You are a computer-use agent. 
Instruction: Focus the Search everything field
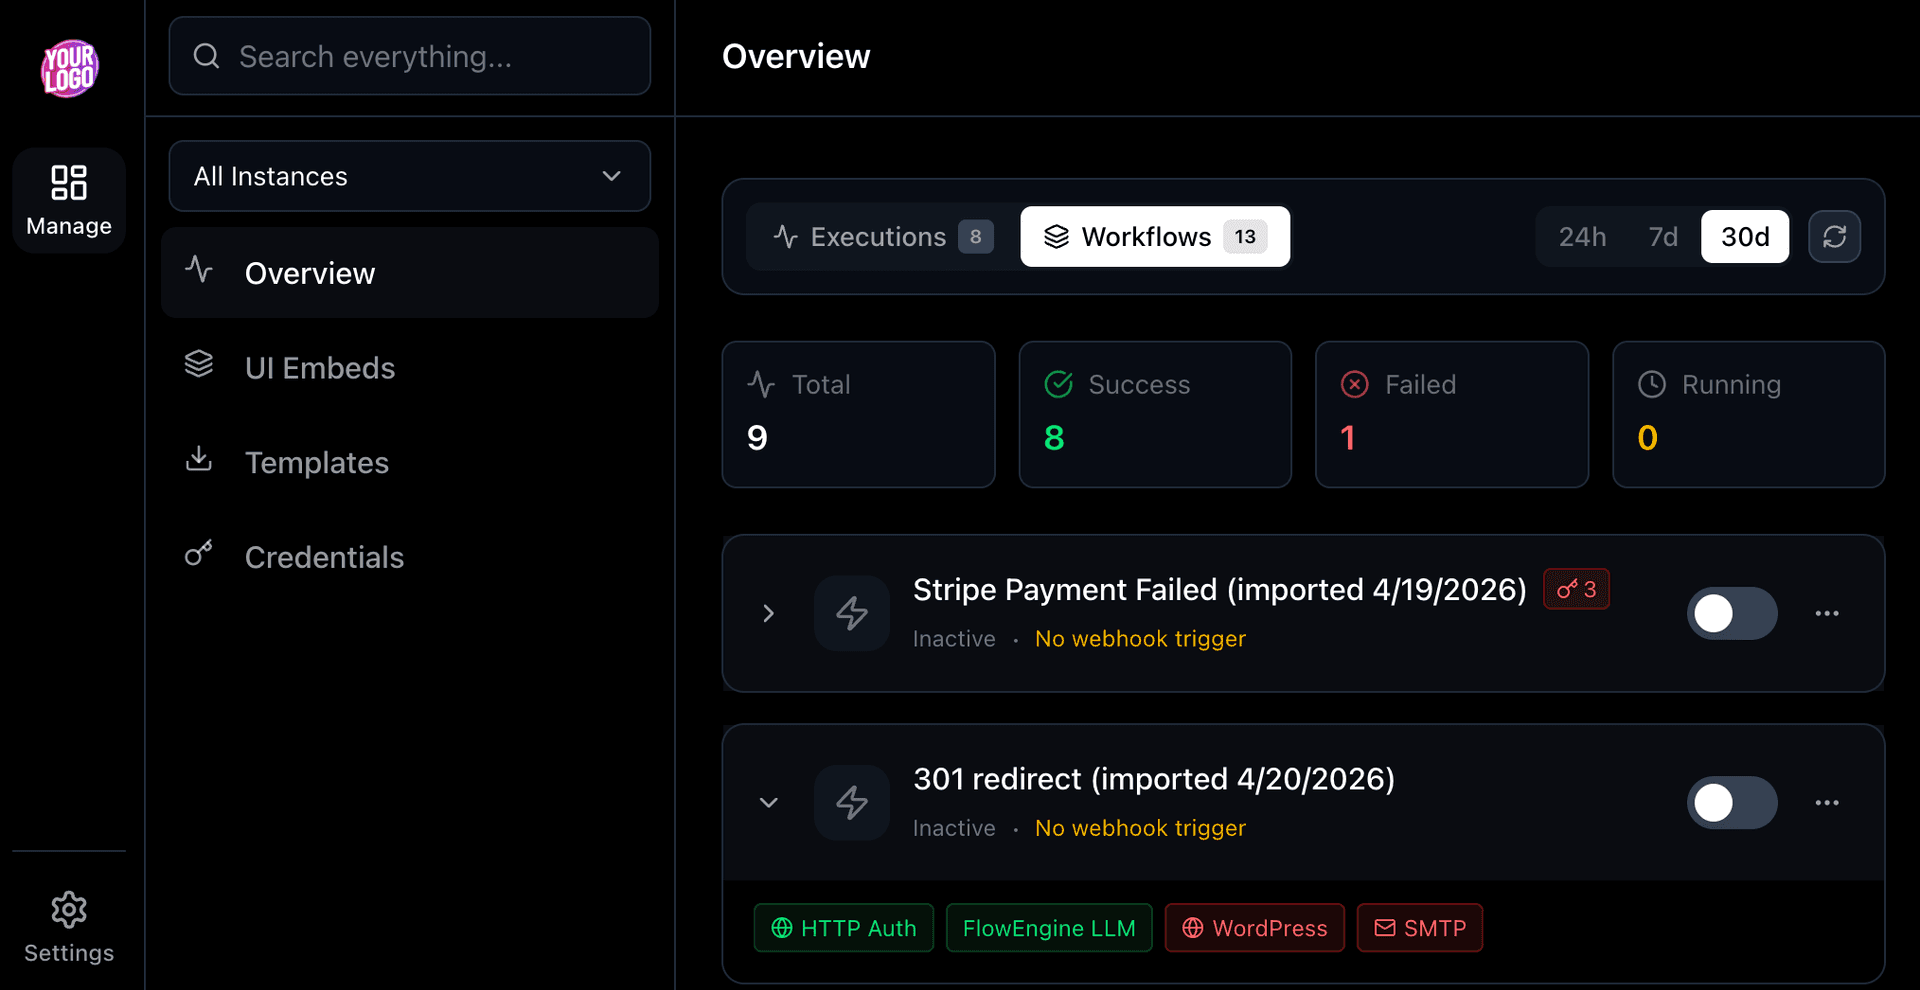pyautogui.click(x=410, y=56)
